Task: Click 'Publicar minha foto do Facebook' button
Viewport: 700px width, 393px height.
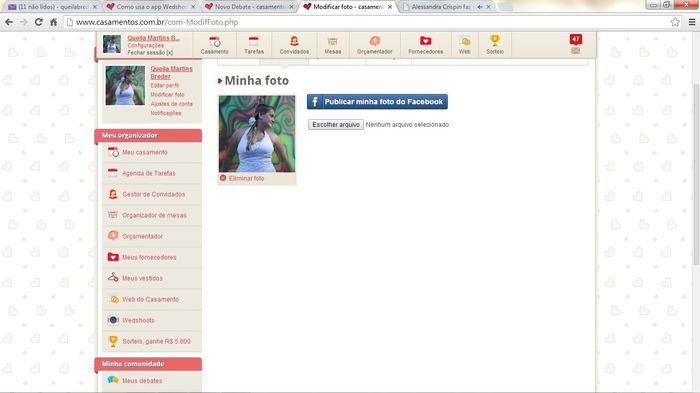Action: click(x=377, y=101)
